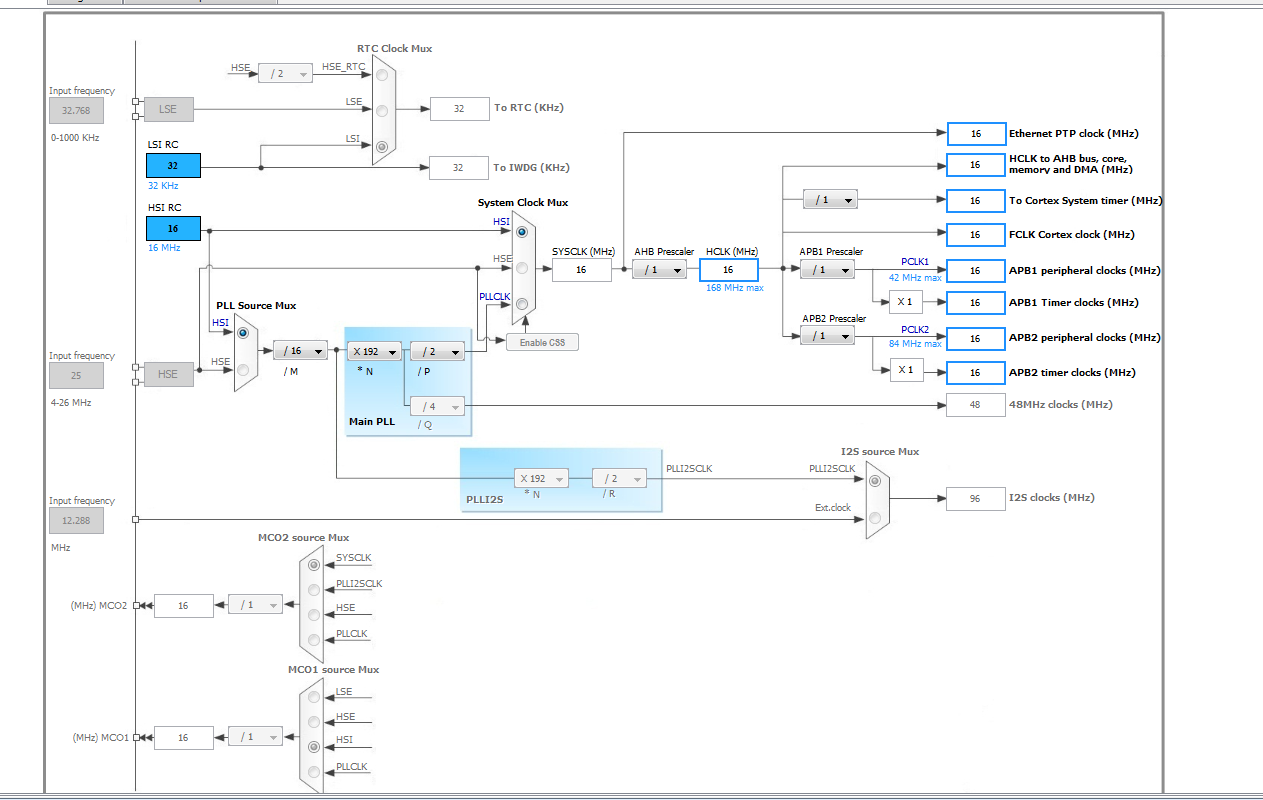
Task: Click the LSI RC value box
Action: point(173,166)
